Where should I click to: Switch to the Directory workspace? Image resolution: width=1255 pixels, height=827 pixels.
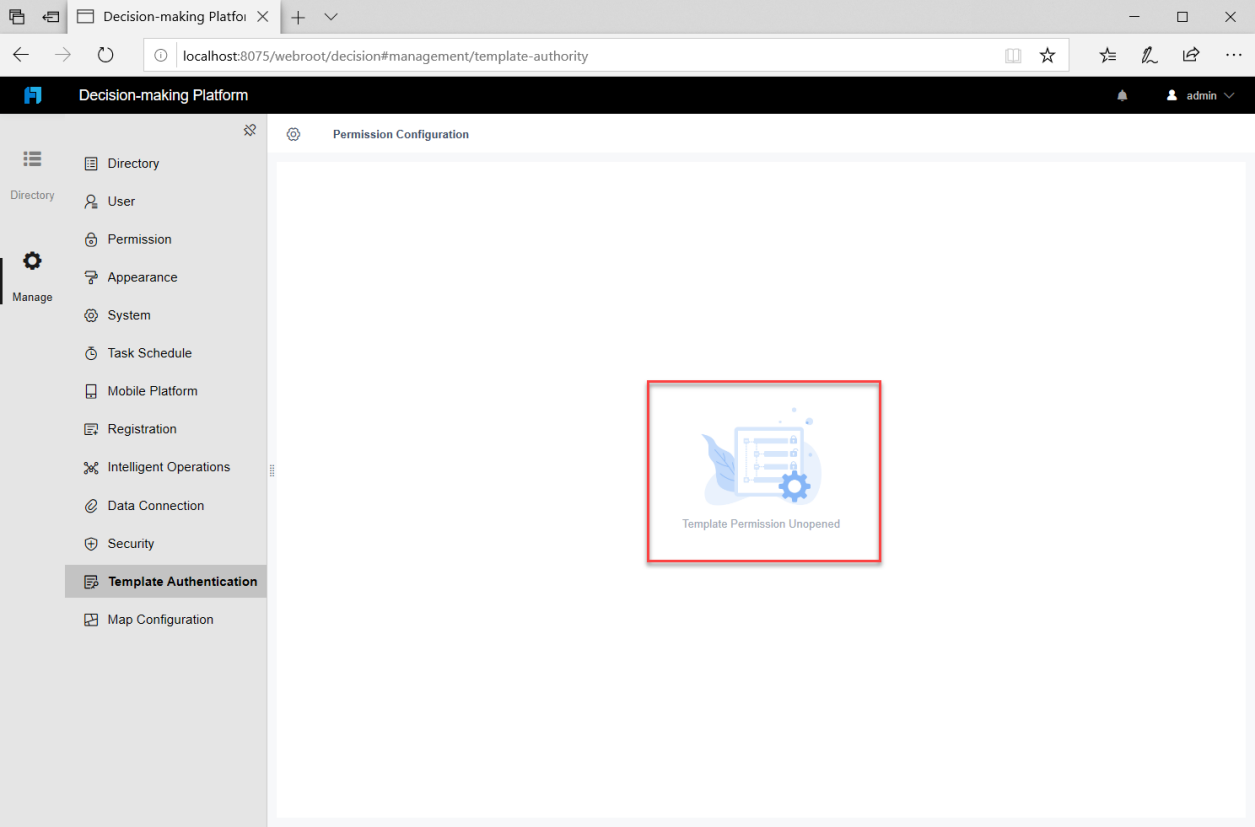click(32, 170)
